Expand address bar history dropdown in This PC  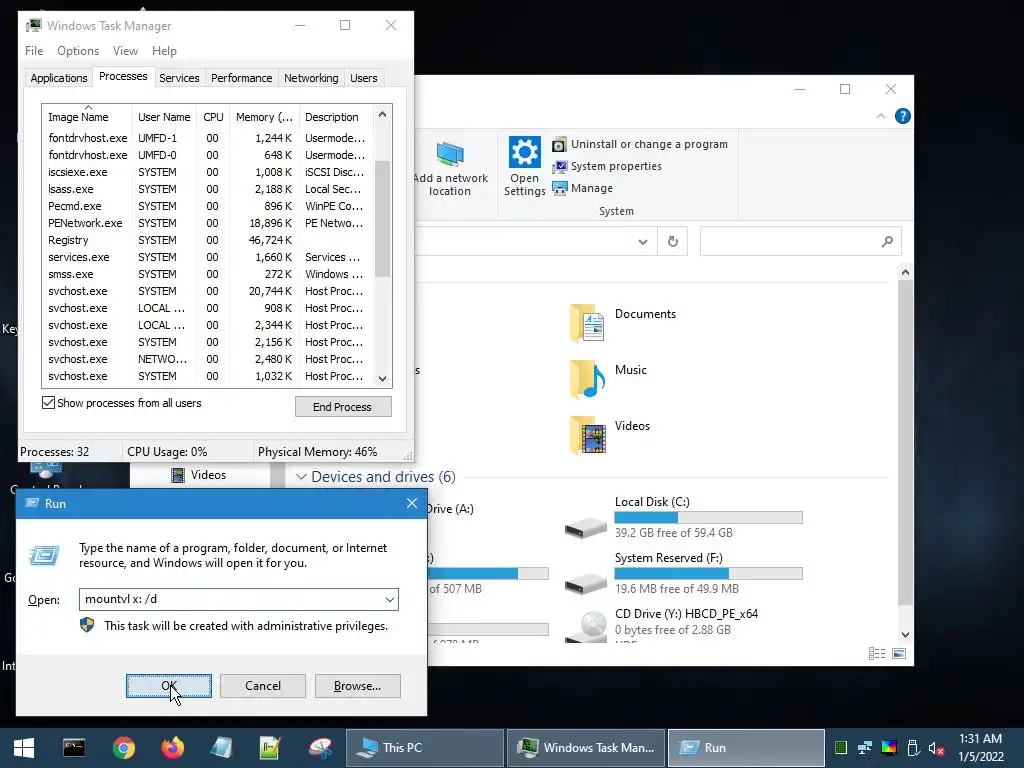point(643,242)
